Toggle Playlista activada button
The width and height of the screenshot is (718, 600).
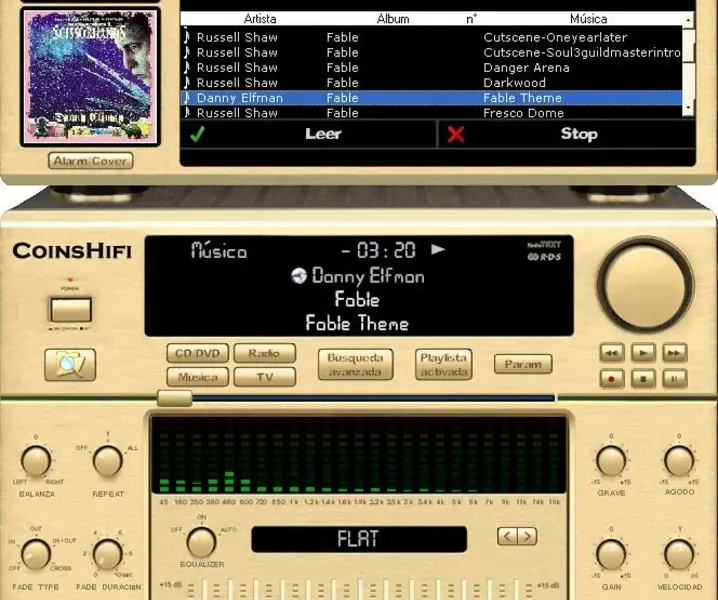tap(443, 365)
